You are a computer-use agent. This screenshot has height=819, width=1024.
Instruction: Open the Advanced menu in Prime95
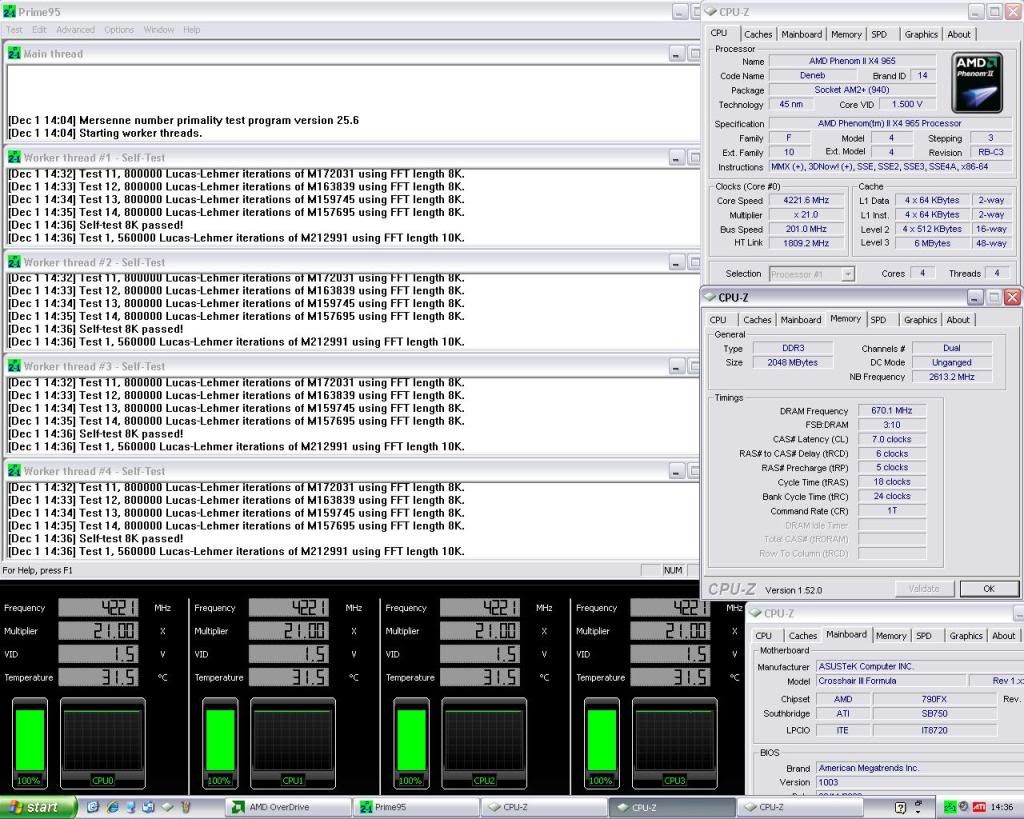pos(76,30)
